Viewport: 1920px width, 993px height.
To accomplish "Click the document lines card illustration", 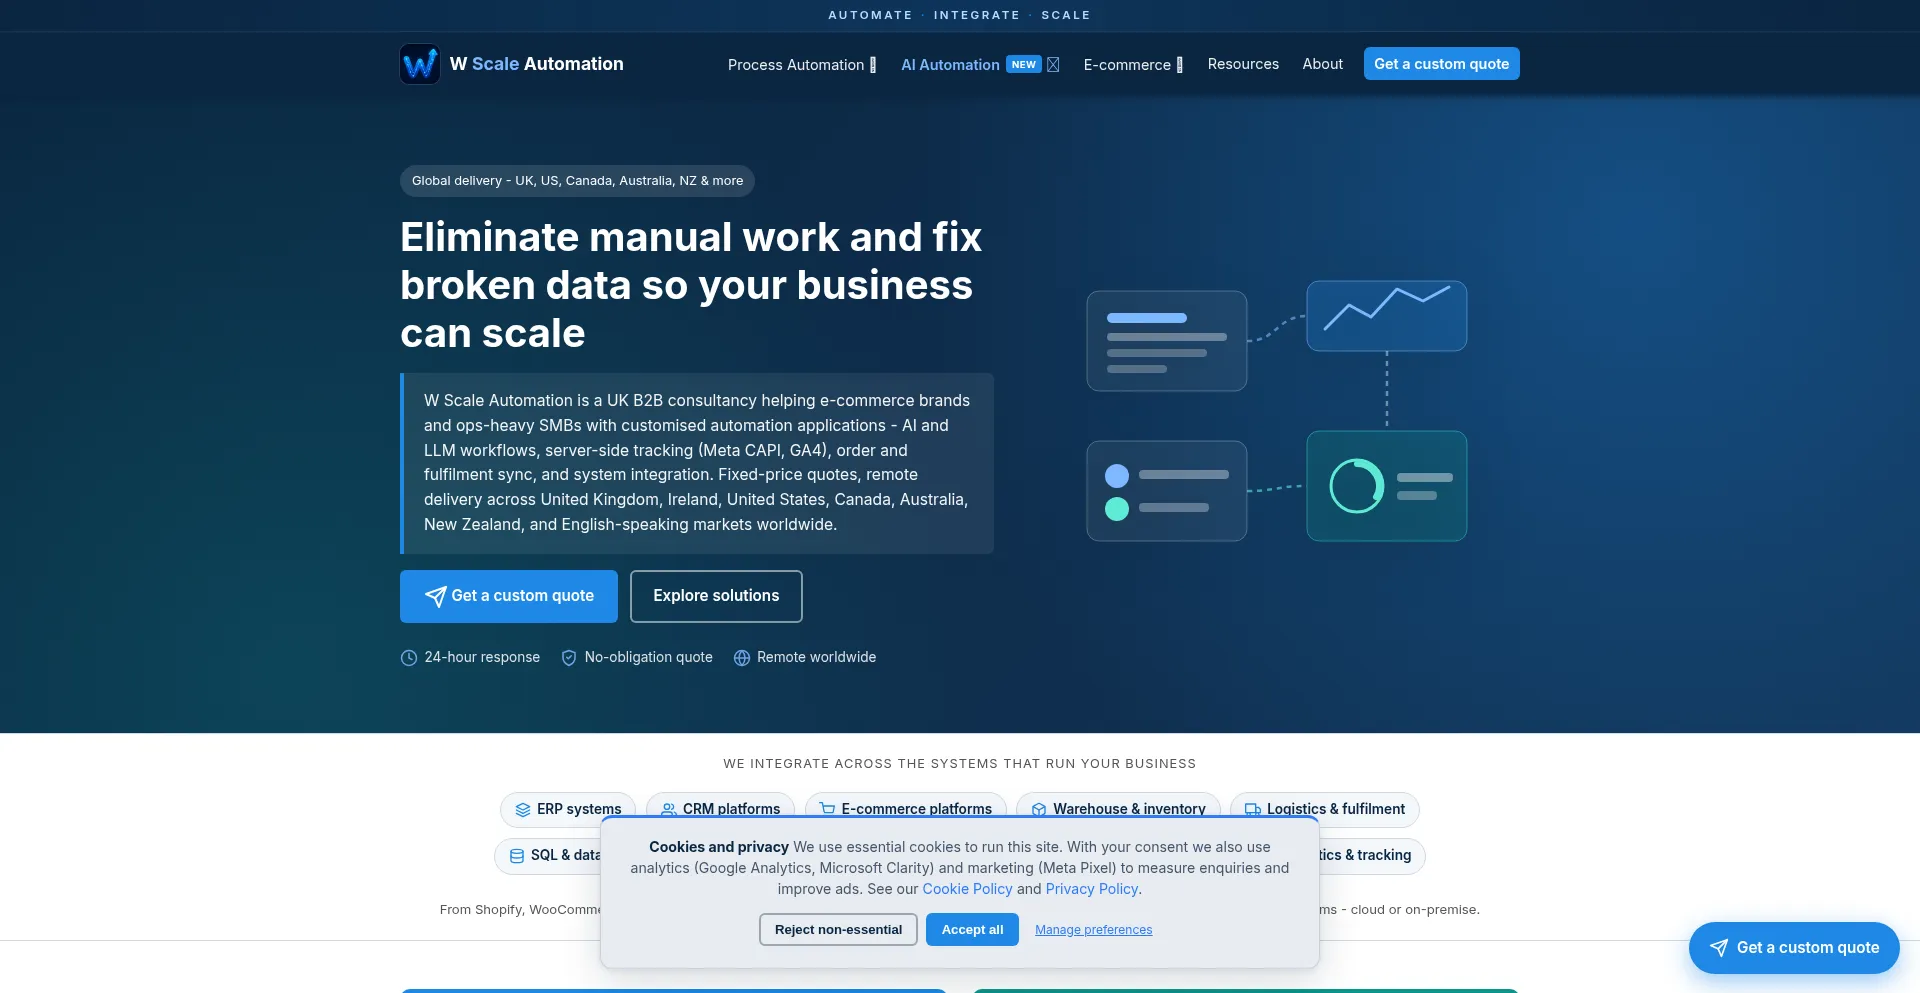I will point(1167,341).
